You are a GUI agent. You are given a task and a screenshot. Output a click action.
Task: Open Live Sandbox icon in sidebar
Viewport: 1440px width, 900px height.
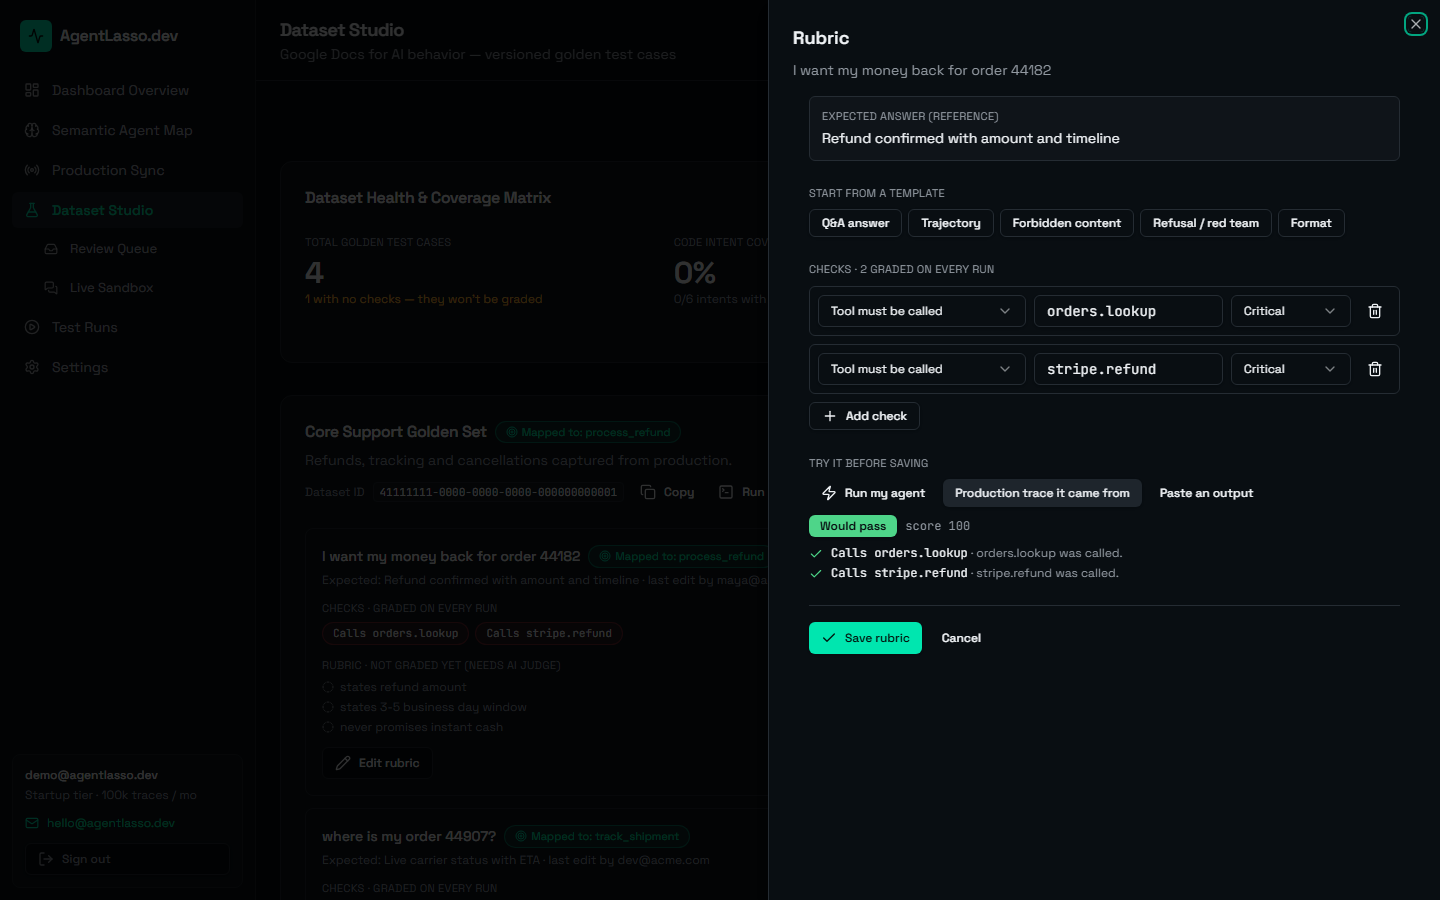51,288
